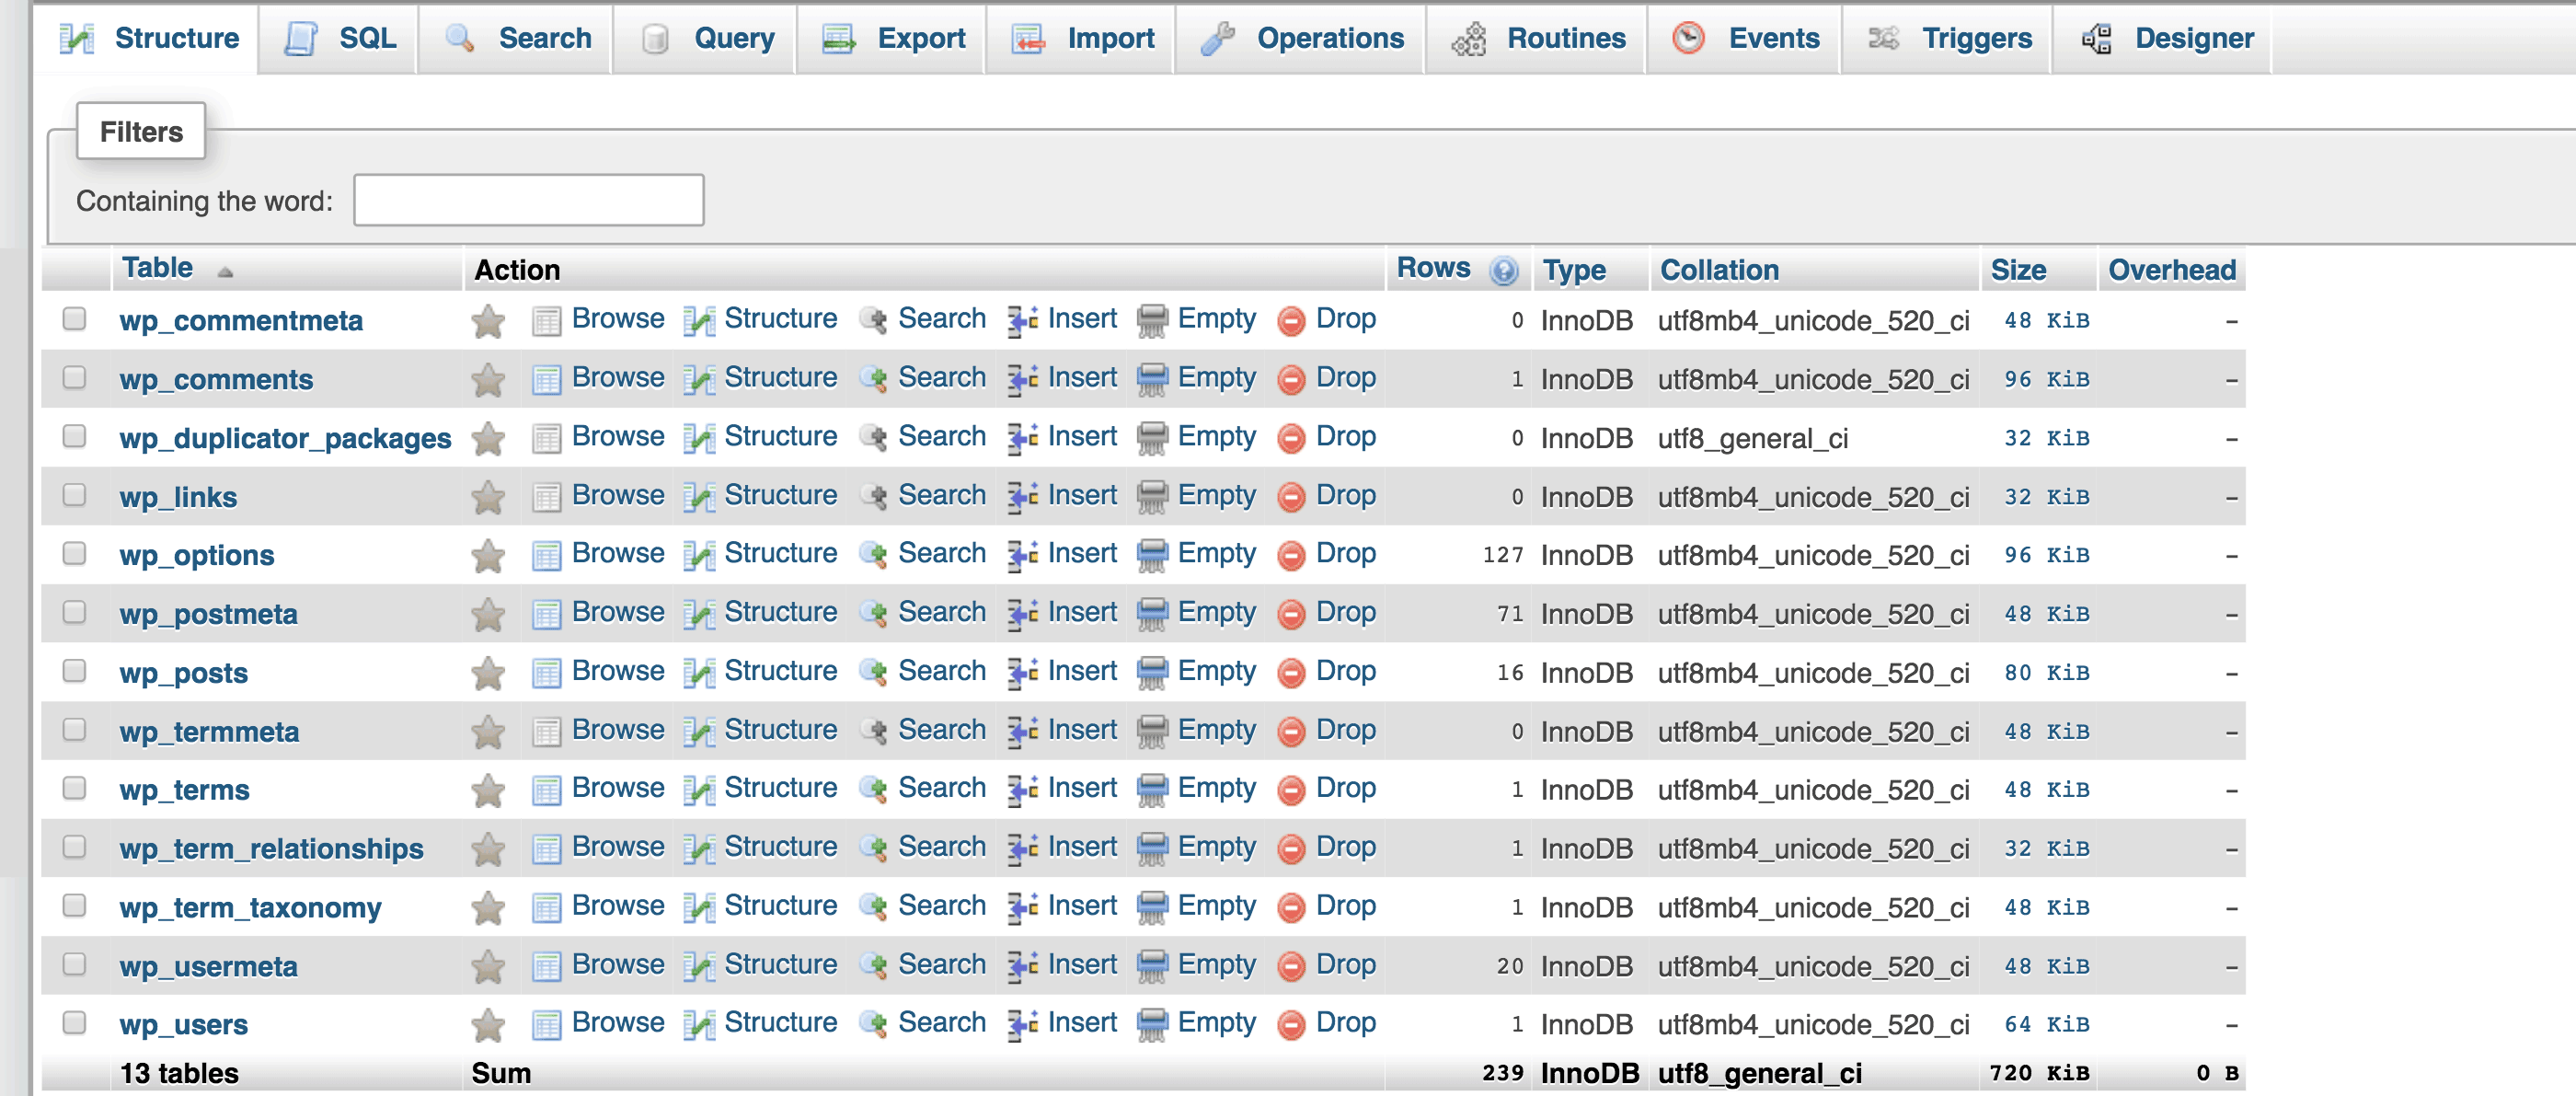Focus the 'Containing the word' filter field
The width and height of the screenshot is (2576, 1096).
(x=528, y=200)
